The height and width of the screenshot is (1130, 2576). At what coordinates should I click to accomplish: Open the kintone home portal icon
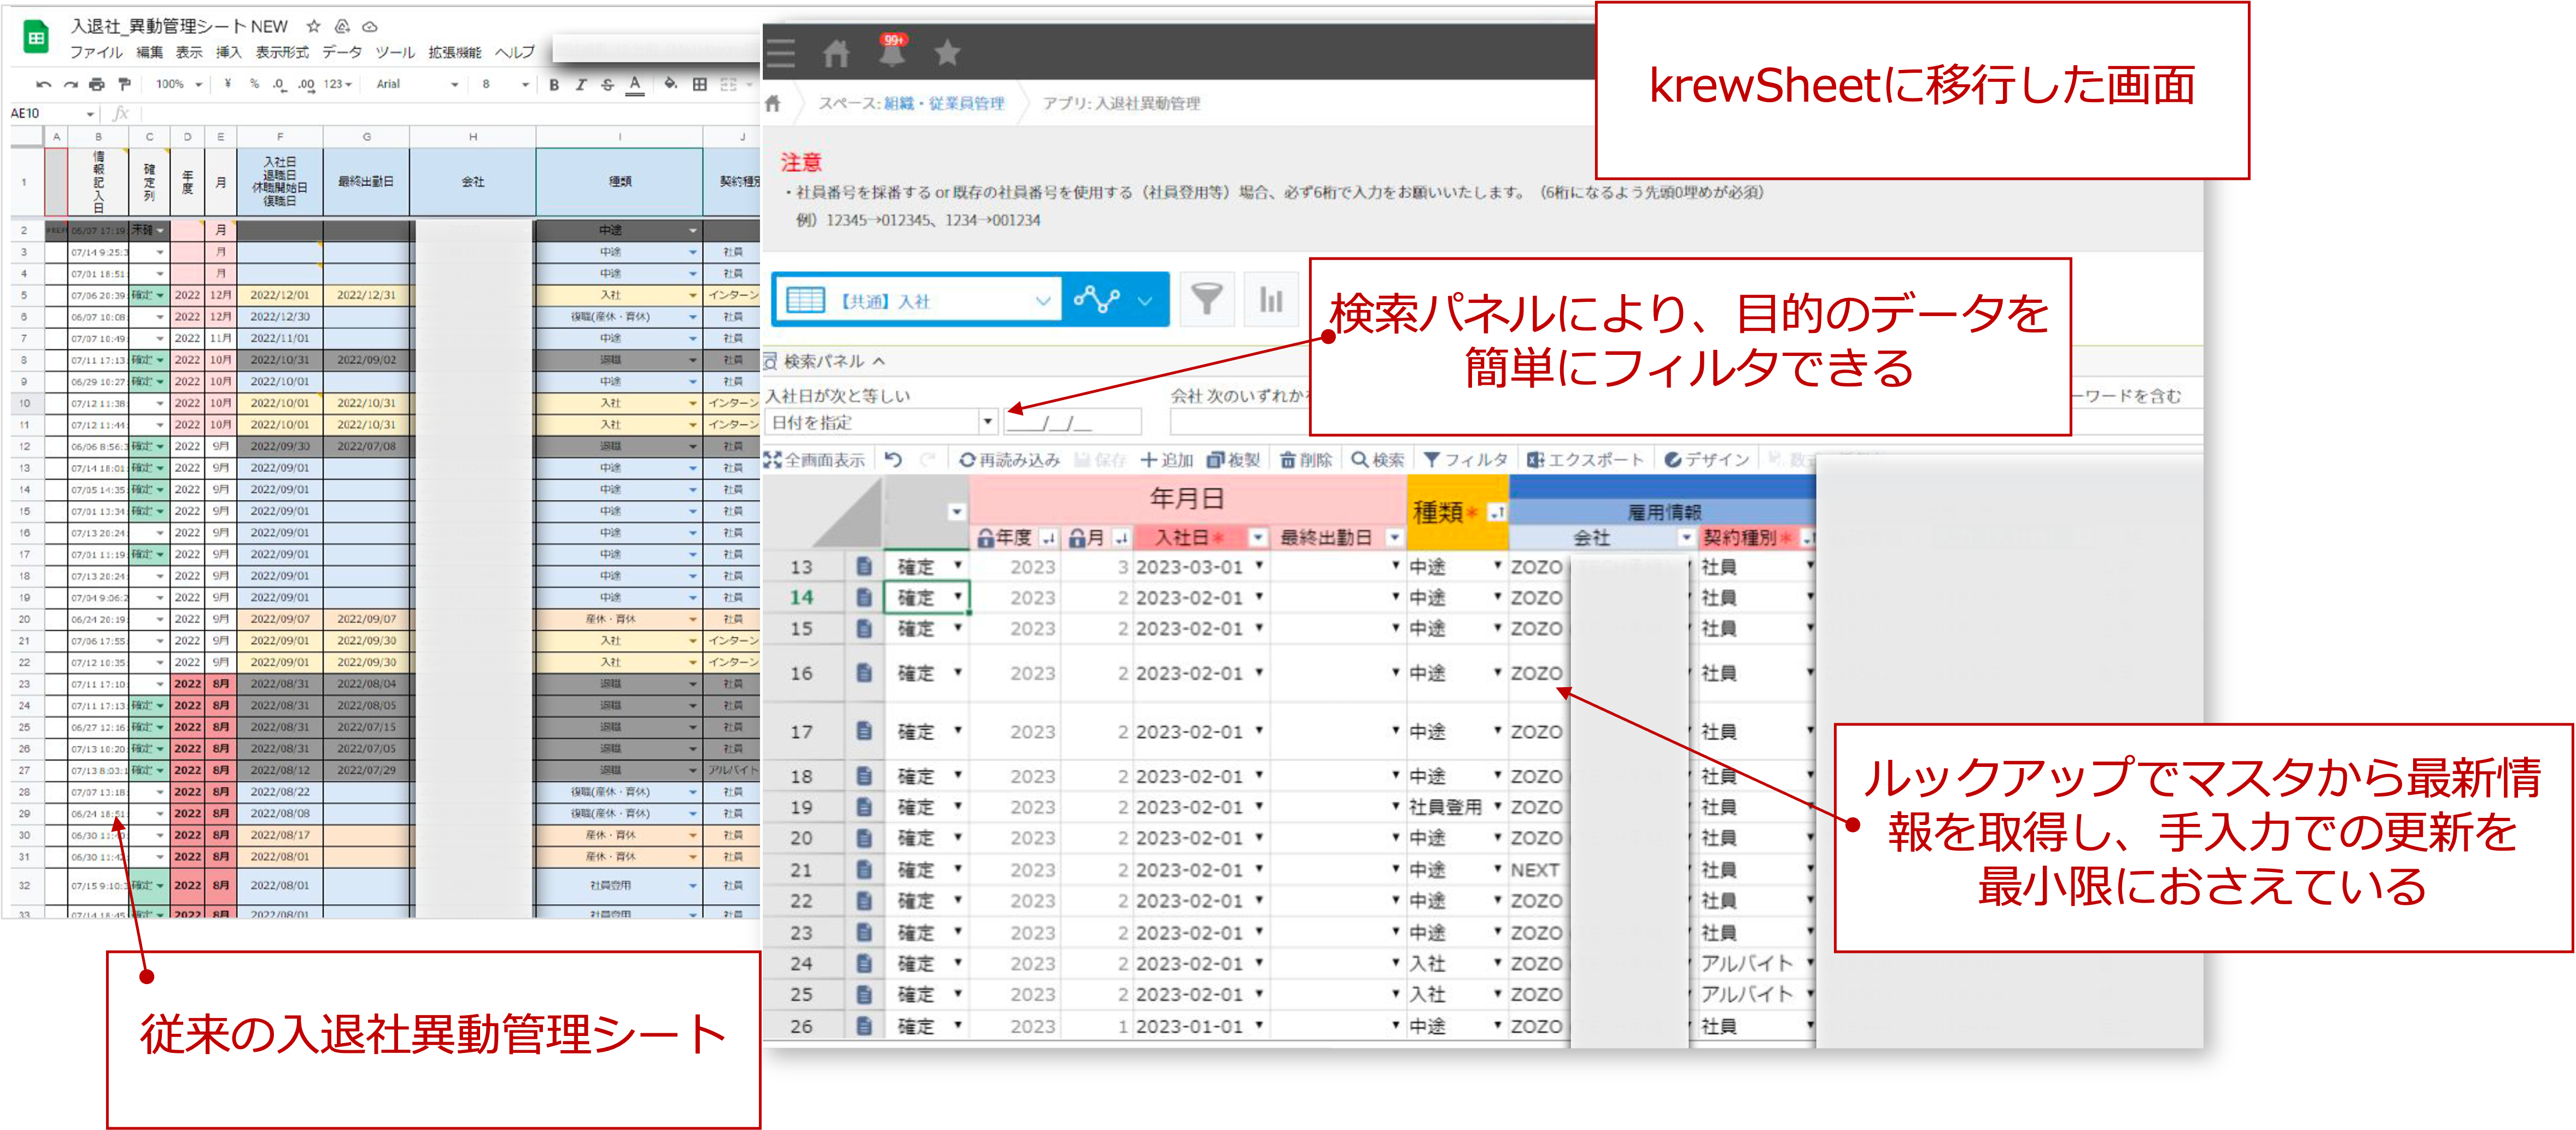coord(836,53)
